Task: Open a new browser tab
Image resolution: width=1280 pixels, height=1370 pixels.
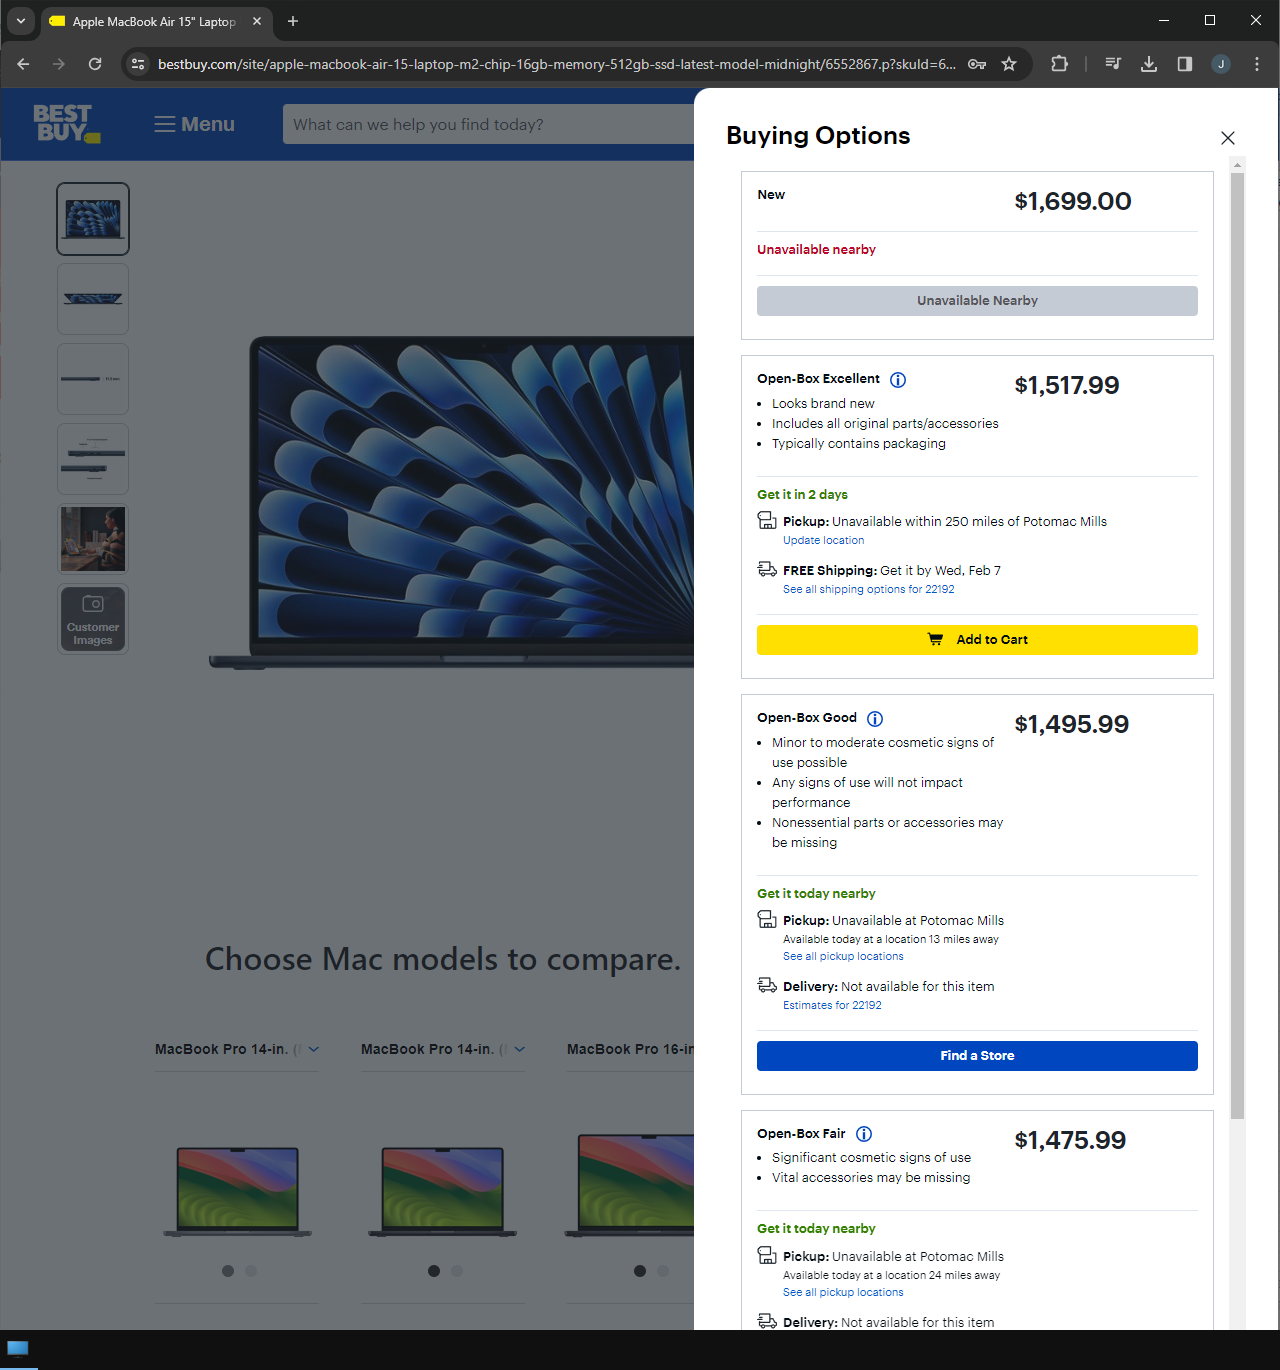Action: 293,21
